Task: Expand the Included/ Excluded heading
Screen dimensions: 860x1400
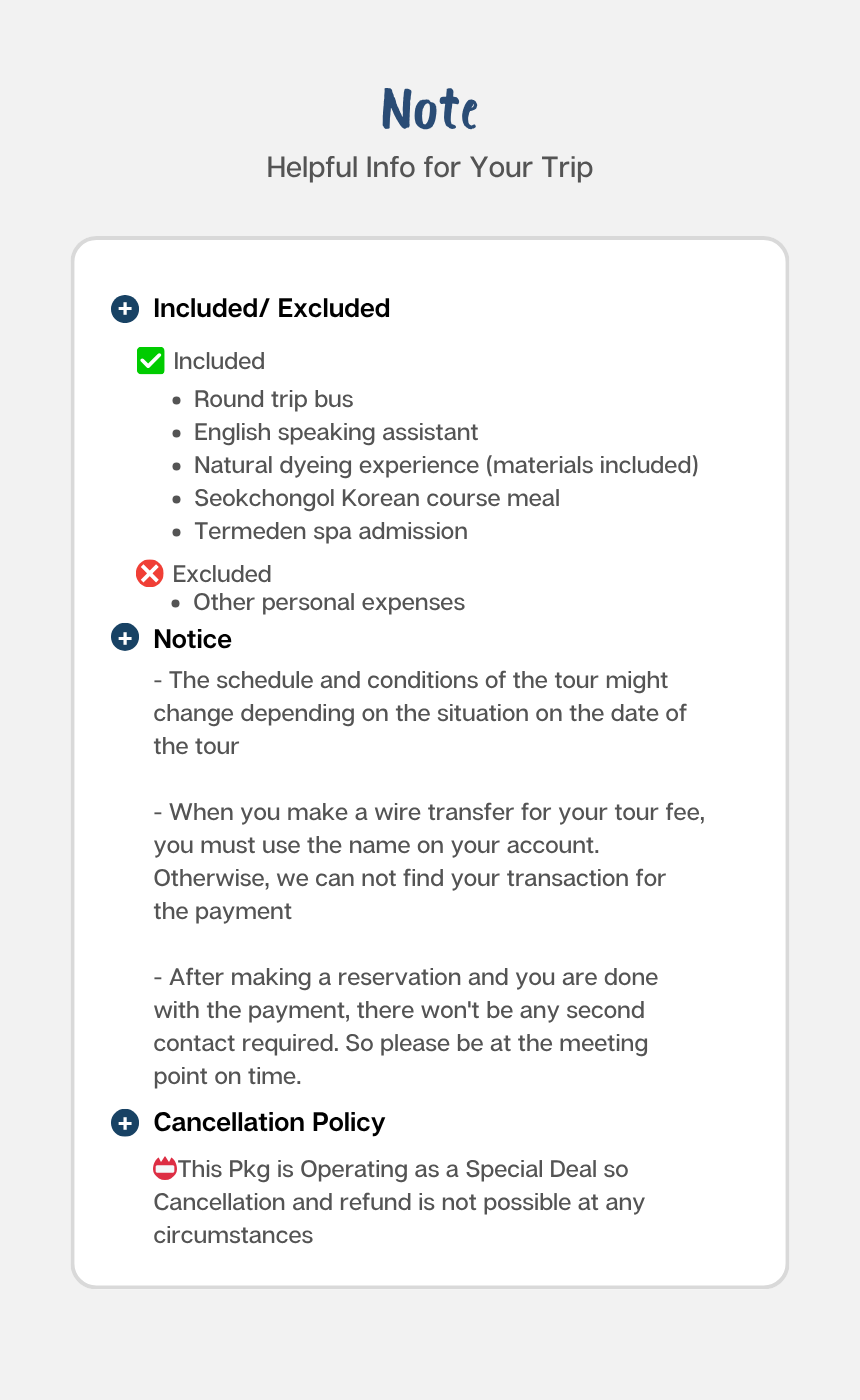Action: (271, 309)
